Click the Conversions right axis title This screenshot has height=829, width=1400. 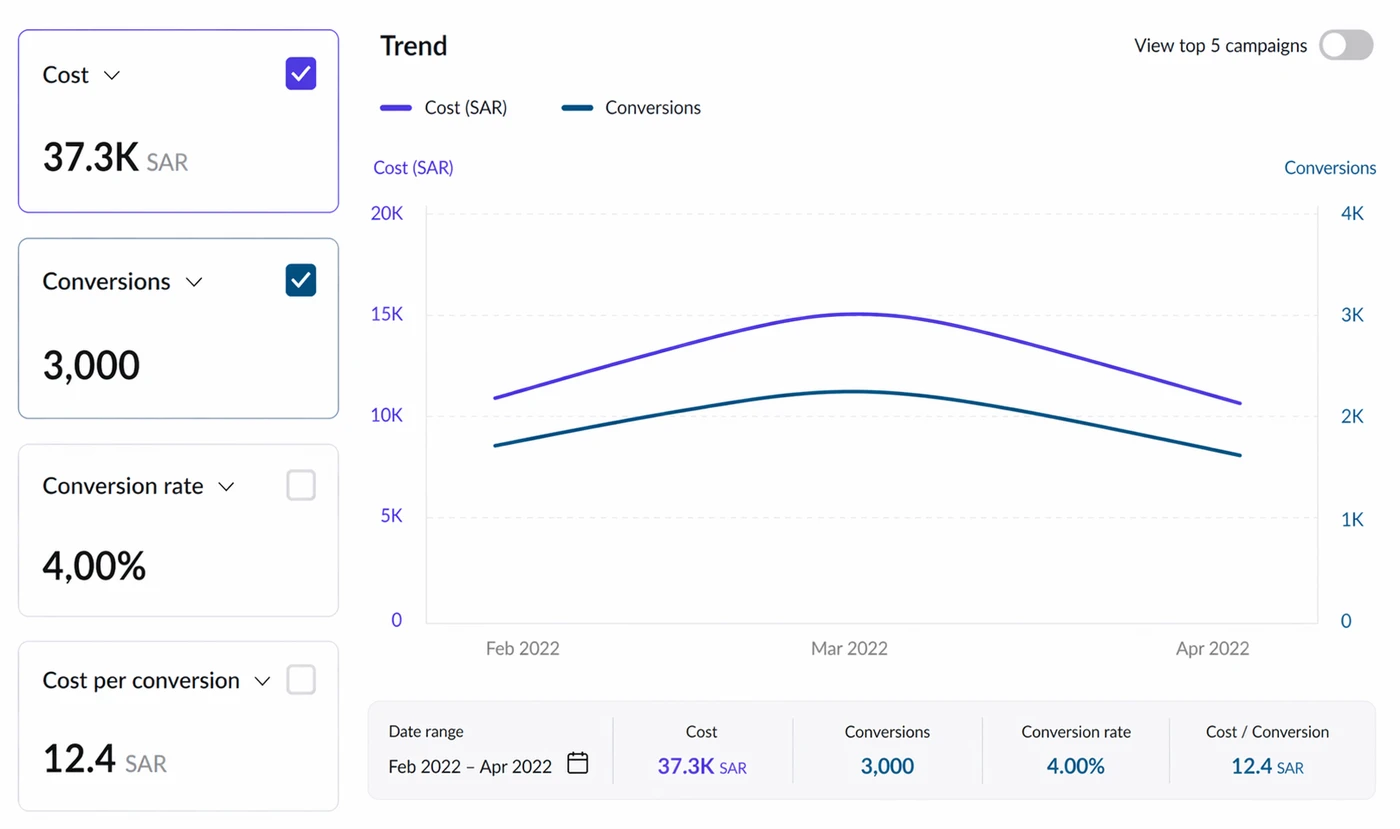tap(1330, 168)
